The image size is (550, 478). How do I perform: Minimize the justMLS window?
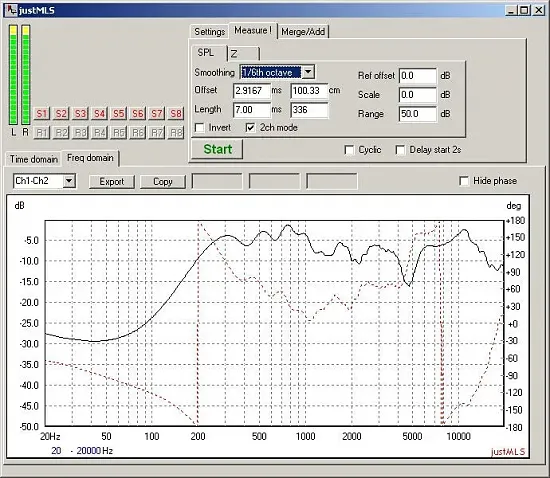coord(511,10)
